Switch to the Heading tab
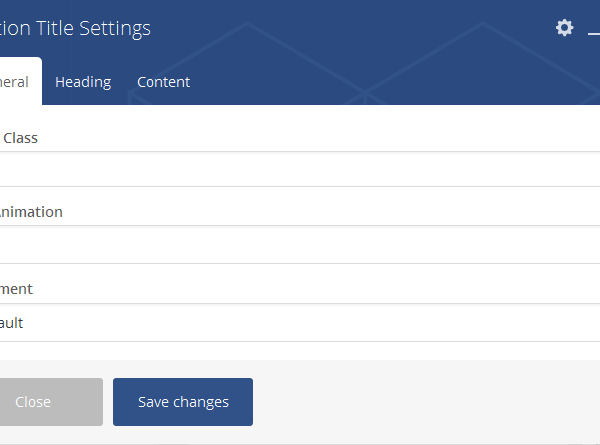 [x=83, y=82]
